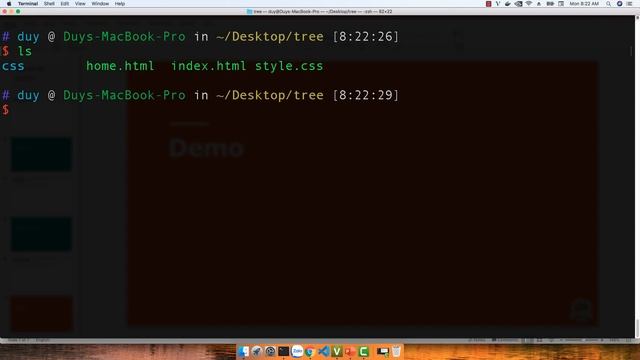Open the screen-sharing monitor icon in dock
The image size is (640, 360).
click(383, 351)
